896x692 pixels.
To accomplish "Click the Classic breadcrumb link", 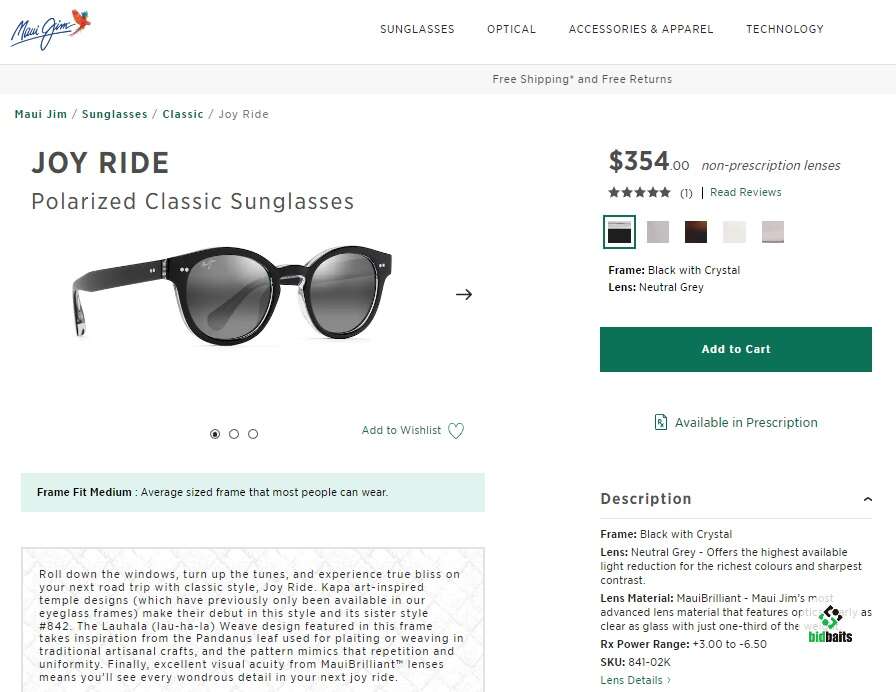I will [x=183, y=114].
